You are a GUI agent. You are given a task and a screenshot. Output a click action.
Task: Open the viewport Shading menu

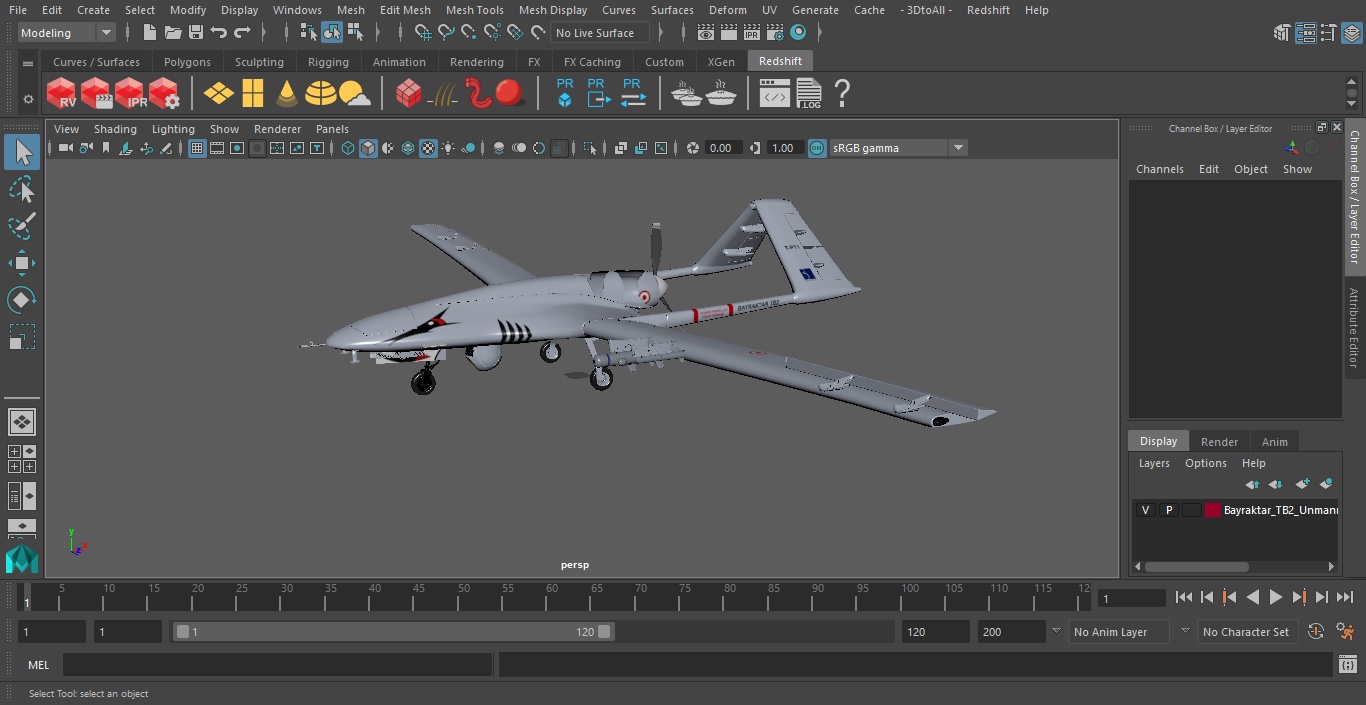pos(115,129)
